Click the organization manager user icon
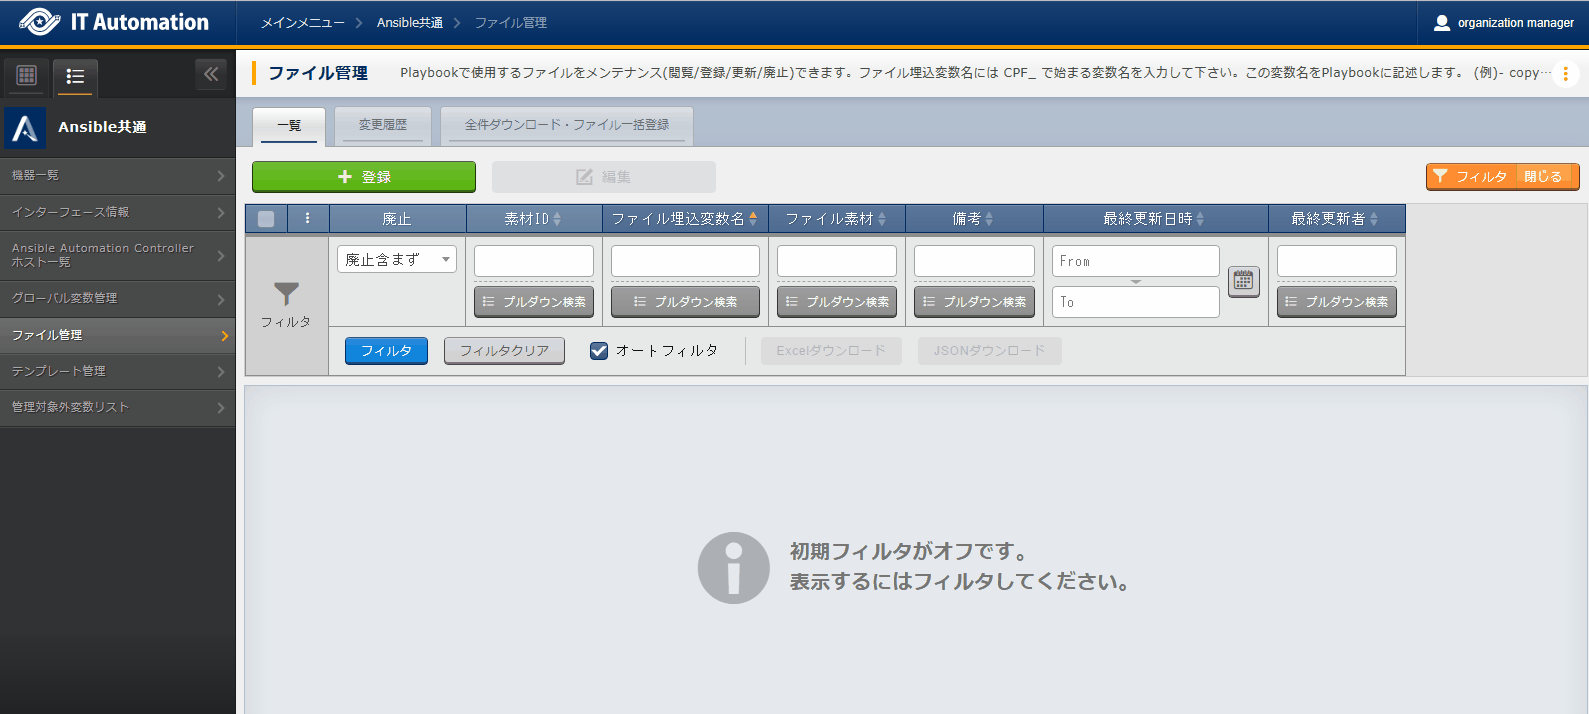Viewport: 1589px width, 714px height. point(1441,23)
